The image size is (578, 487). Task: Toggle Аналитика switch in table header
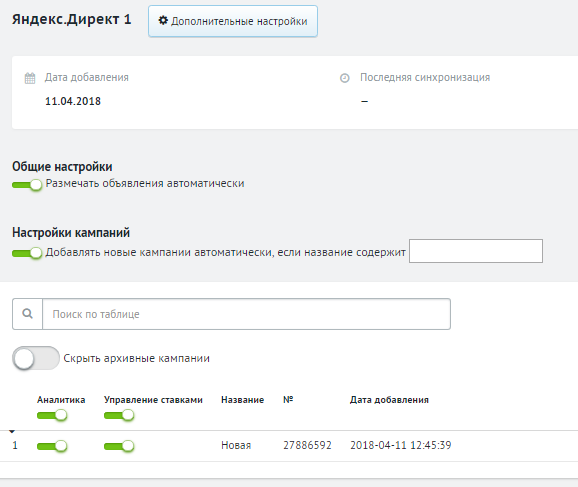52,415
